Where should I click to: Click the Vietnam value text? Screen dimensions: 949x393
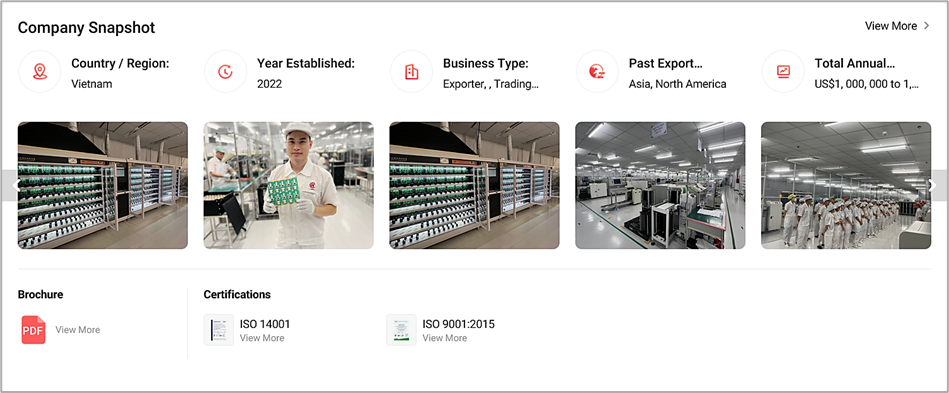point(92,84)
